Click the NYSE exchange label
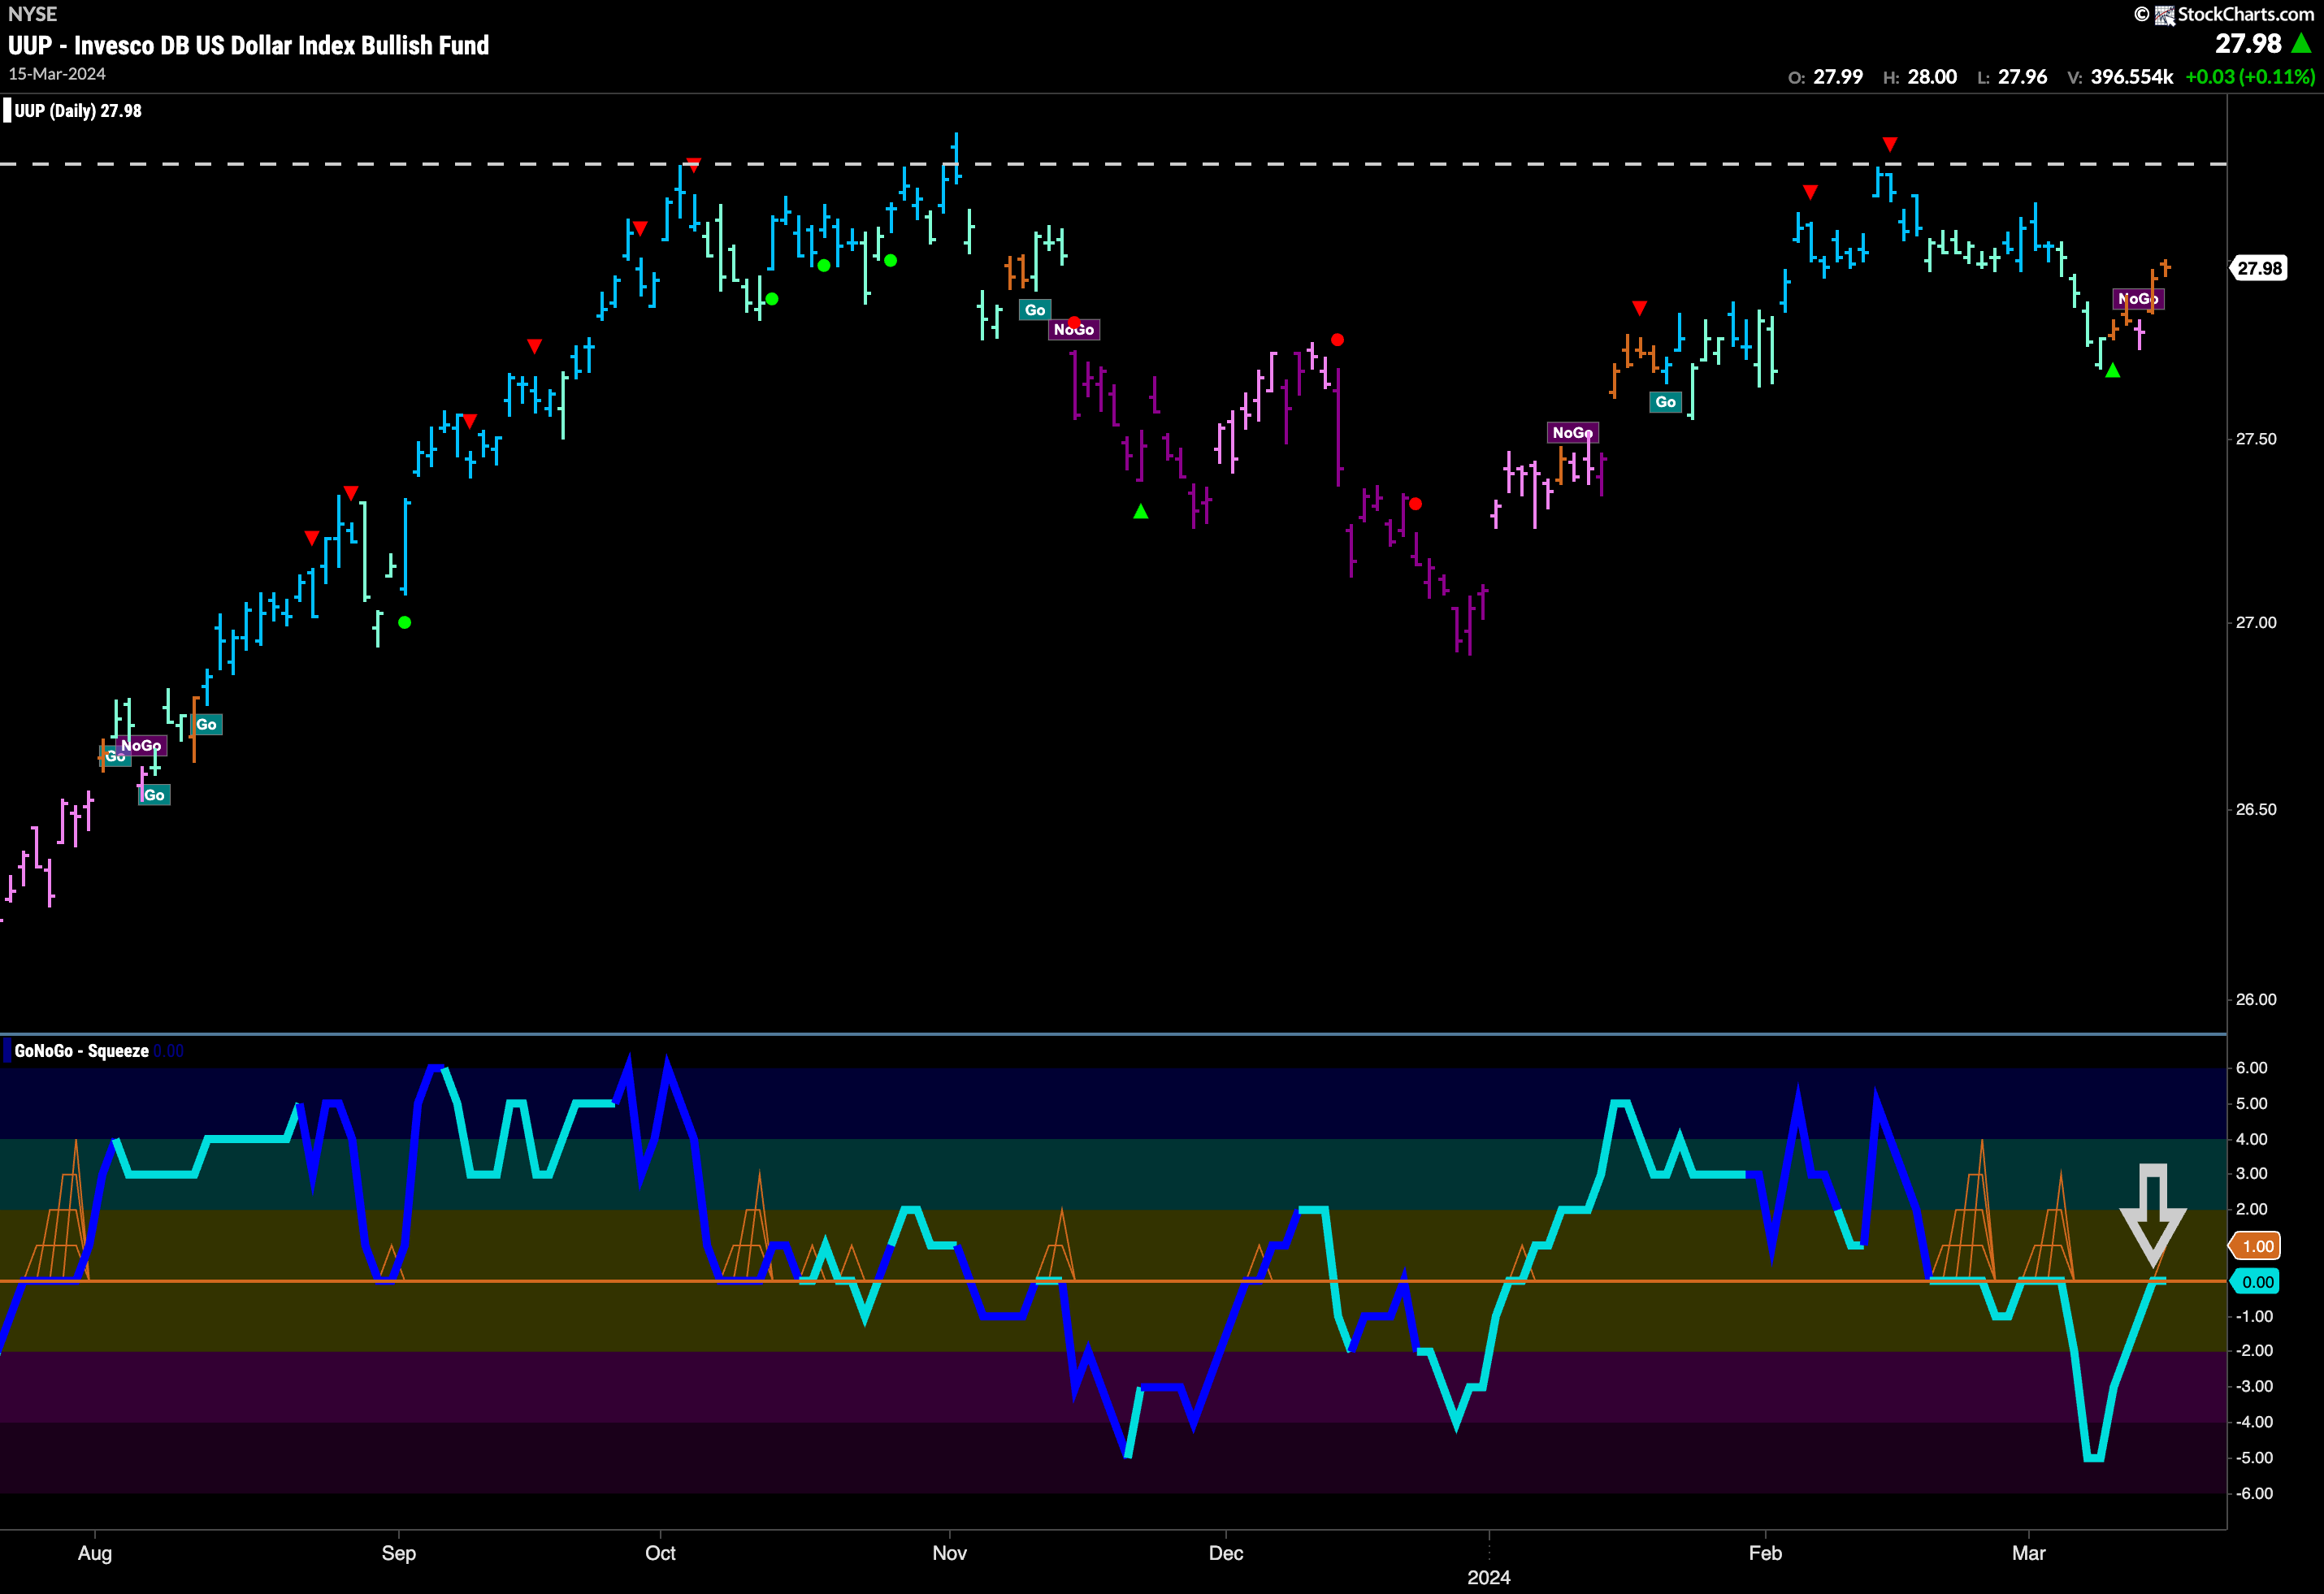This screenshot has width=2324, height=1594. point(32,14)
